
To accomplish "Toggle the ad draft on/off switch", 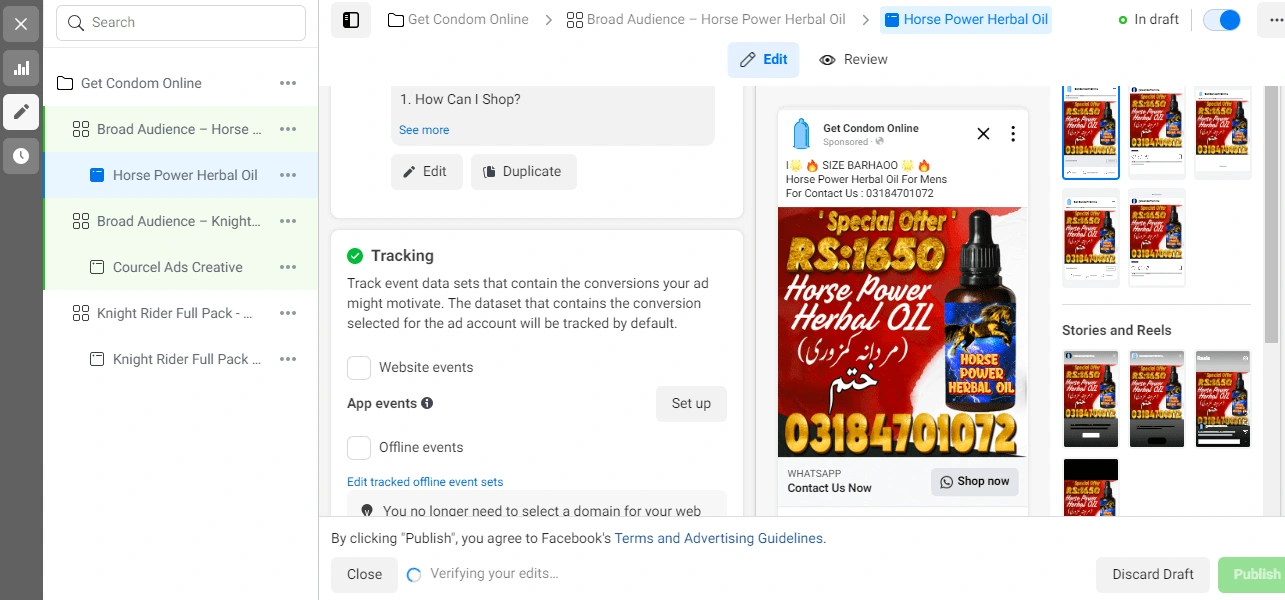I will [1221, 20].
